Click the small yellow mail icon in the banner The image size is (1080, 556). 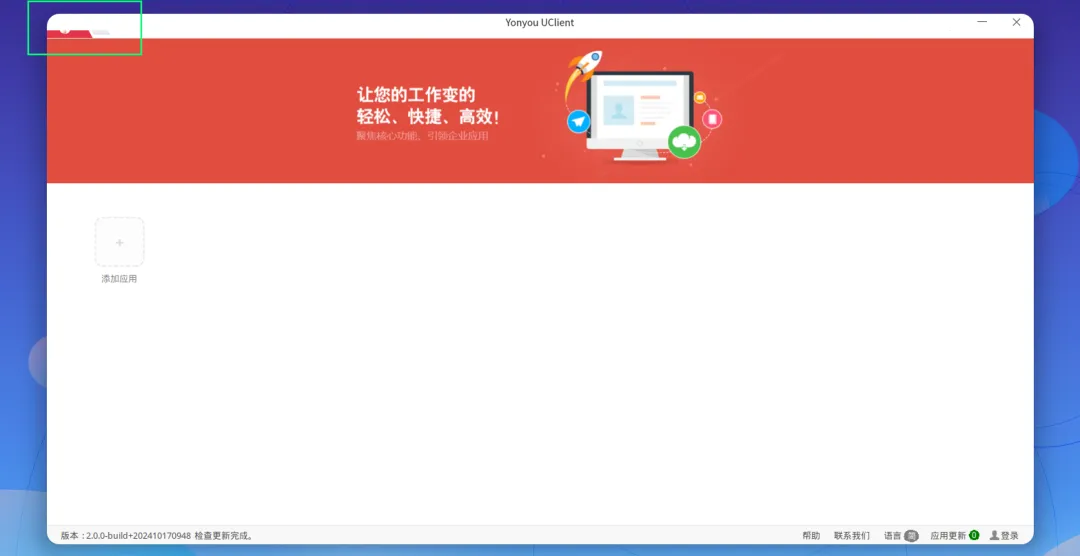[700, 98]
